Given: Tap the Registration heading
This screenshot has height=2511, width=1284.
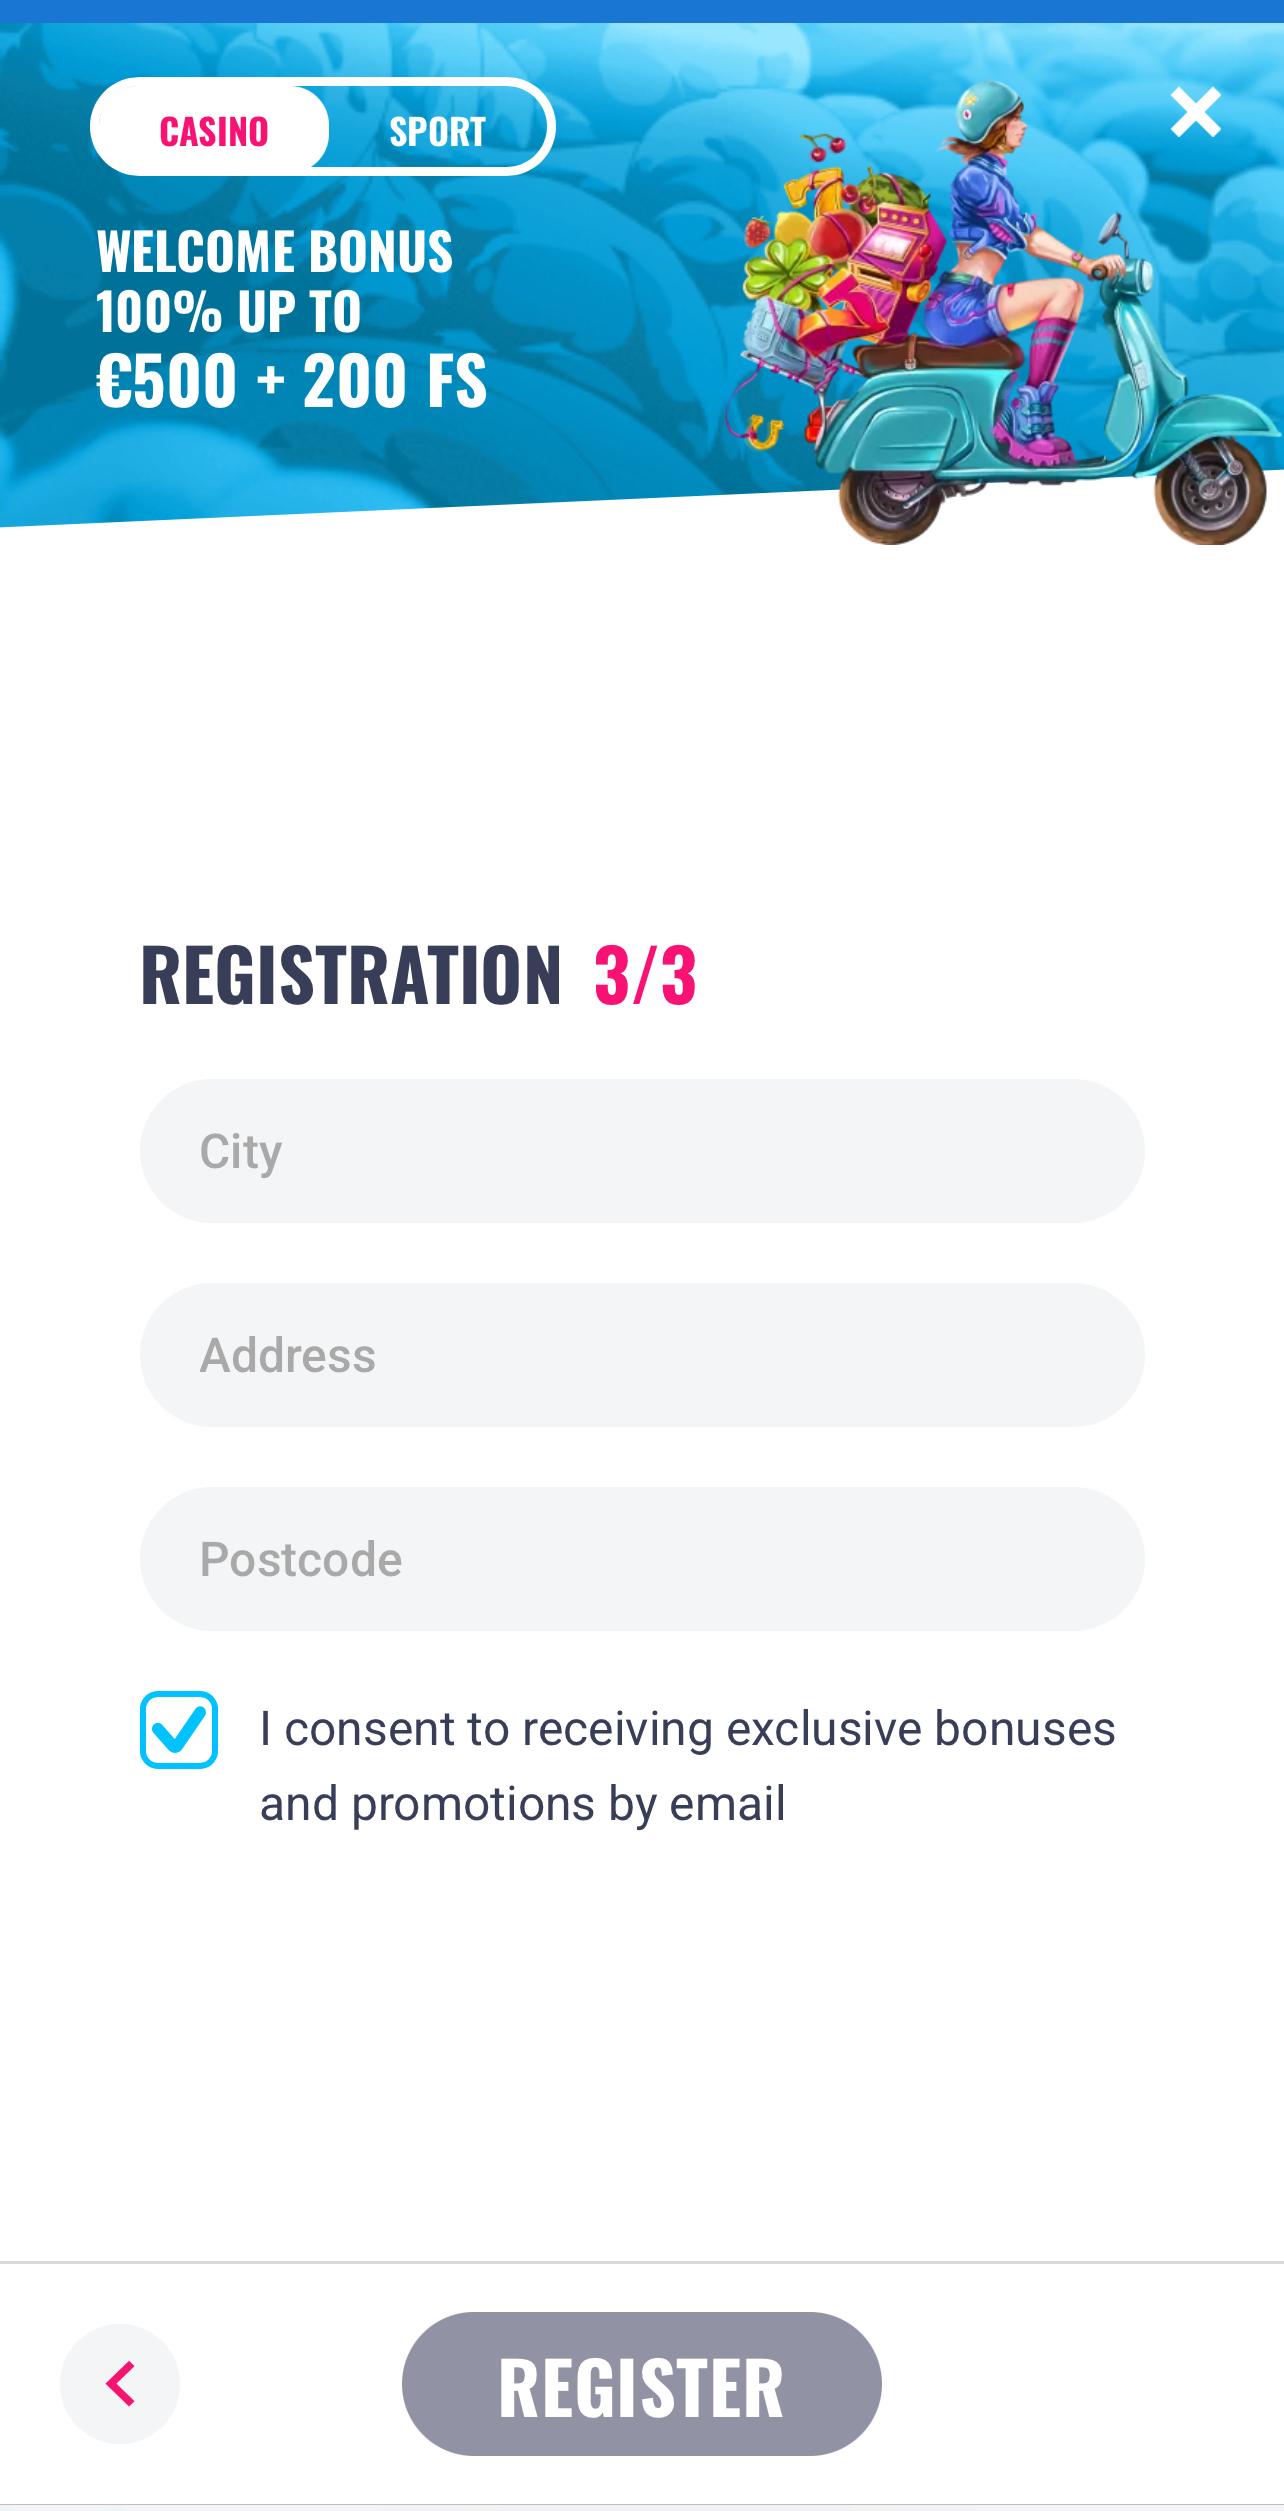Looking at the screenshot, I should [351, 975].
